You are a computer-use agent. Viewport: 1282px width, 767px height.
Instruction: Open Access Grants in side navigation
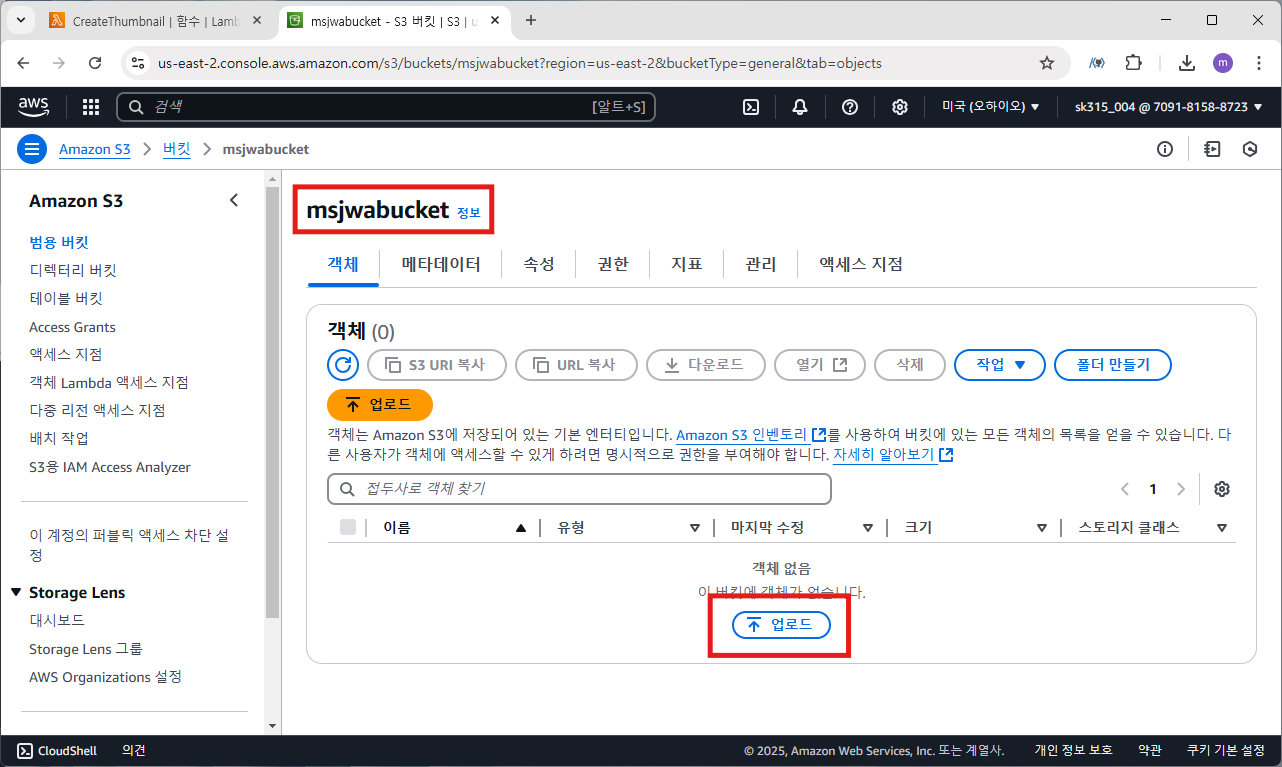click(72, 327)
